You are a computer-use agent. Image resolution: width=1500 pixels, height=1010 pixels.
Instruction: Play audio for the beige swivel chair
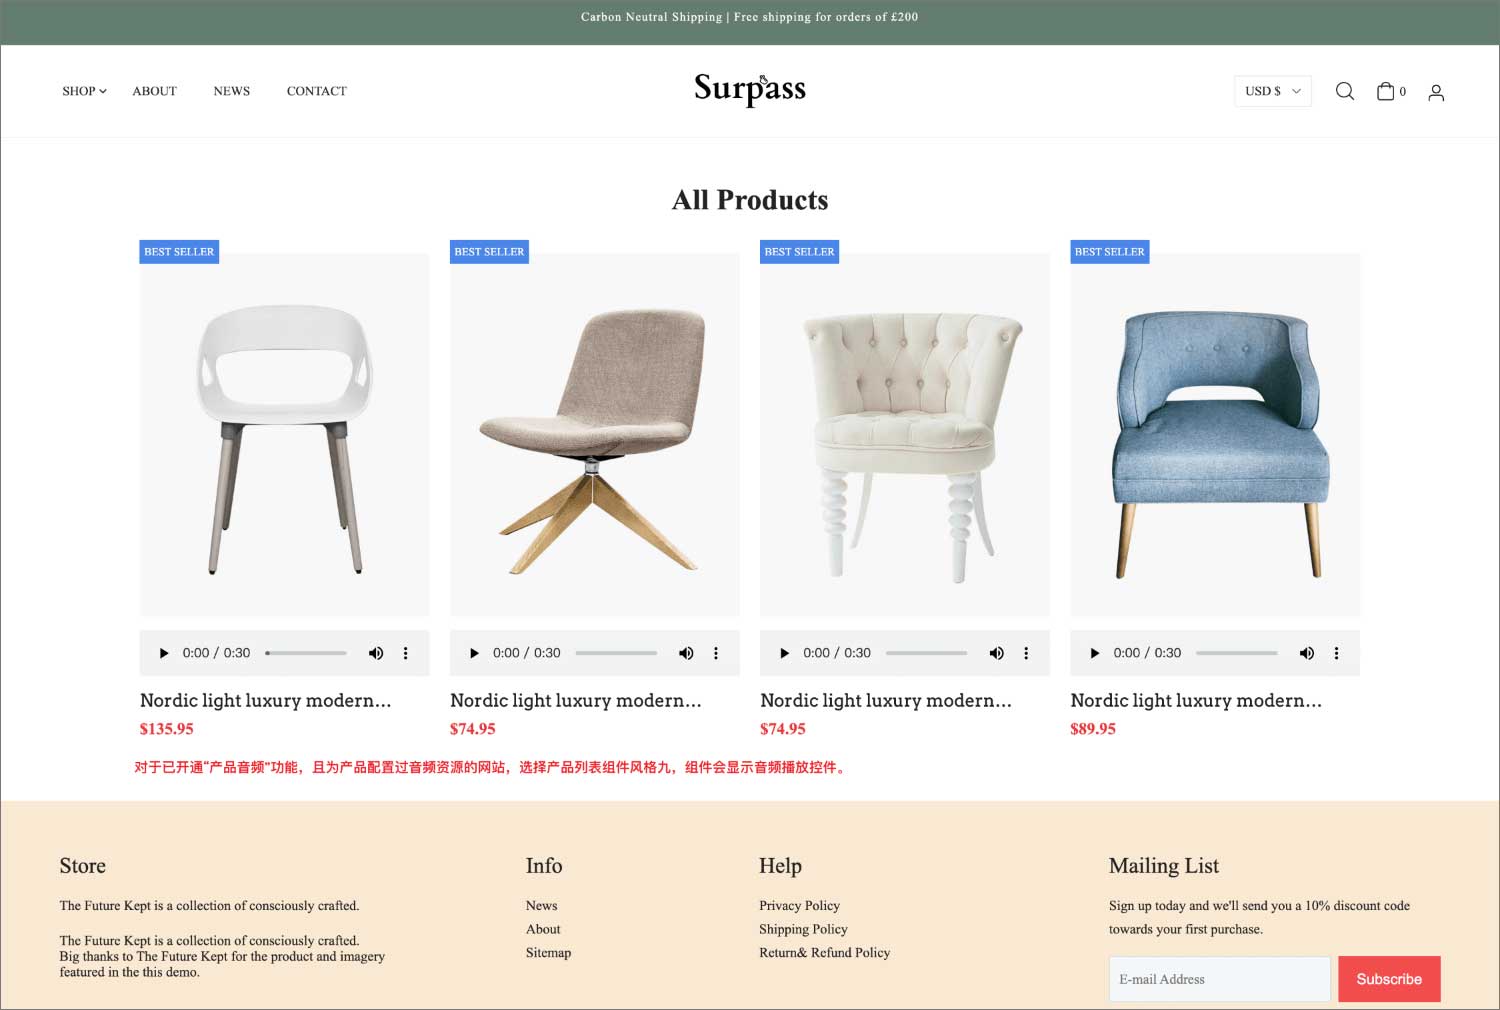point(474,653)
